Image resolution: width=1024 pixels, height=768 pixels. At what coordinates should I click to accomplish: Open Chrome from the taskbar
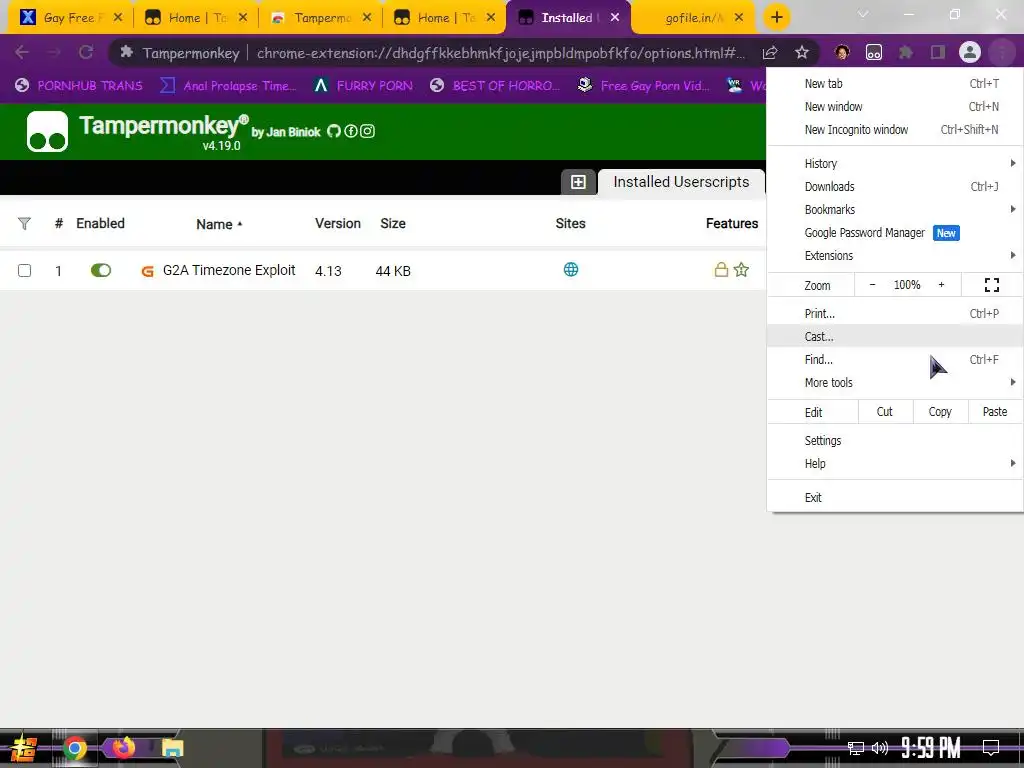(x=74, y=748)
